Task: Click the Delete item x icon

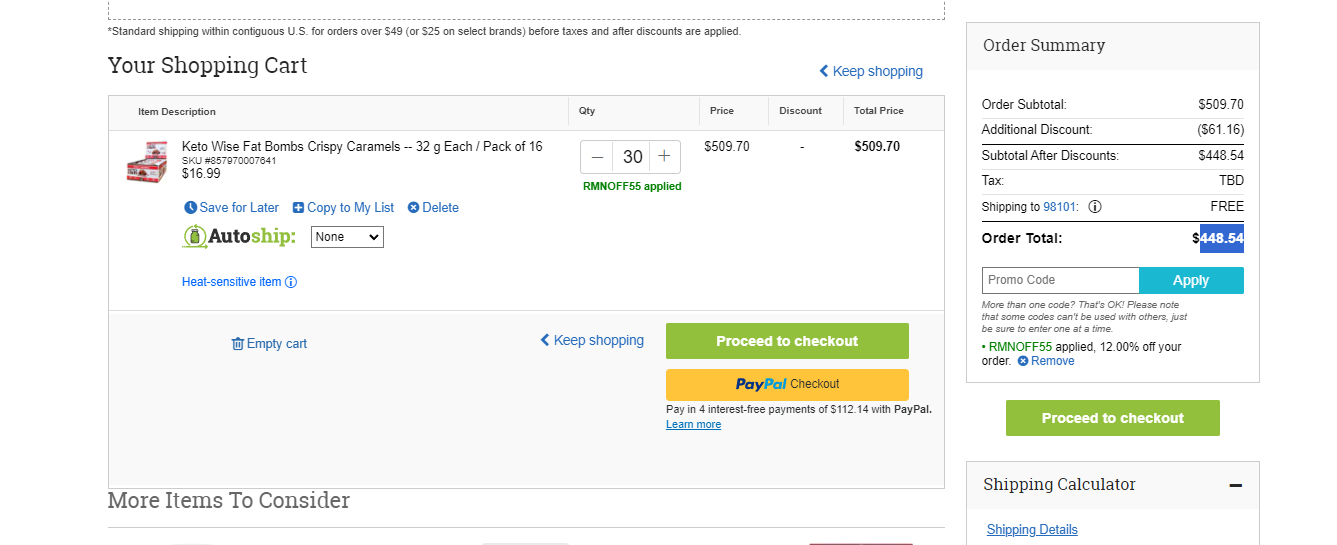Action: click(413, 208)
